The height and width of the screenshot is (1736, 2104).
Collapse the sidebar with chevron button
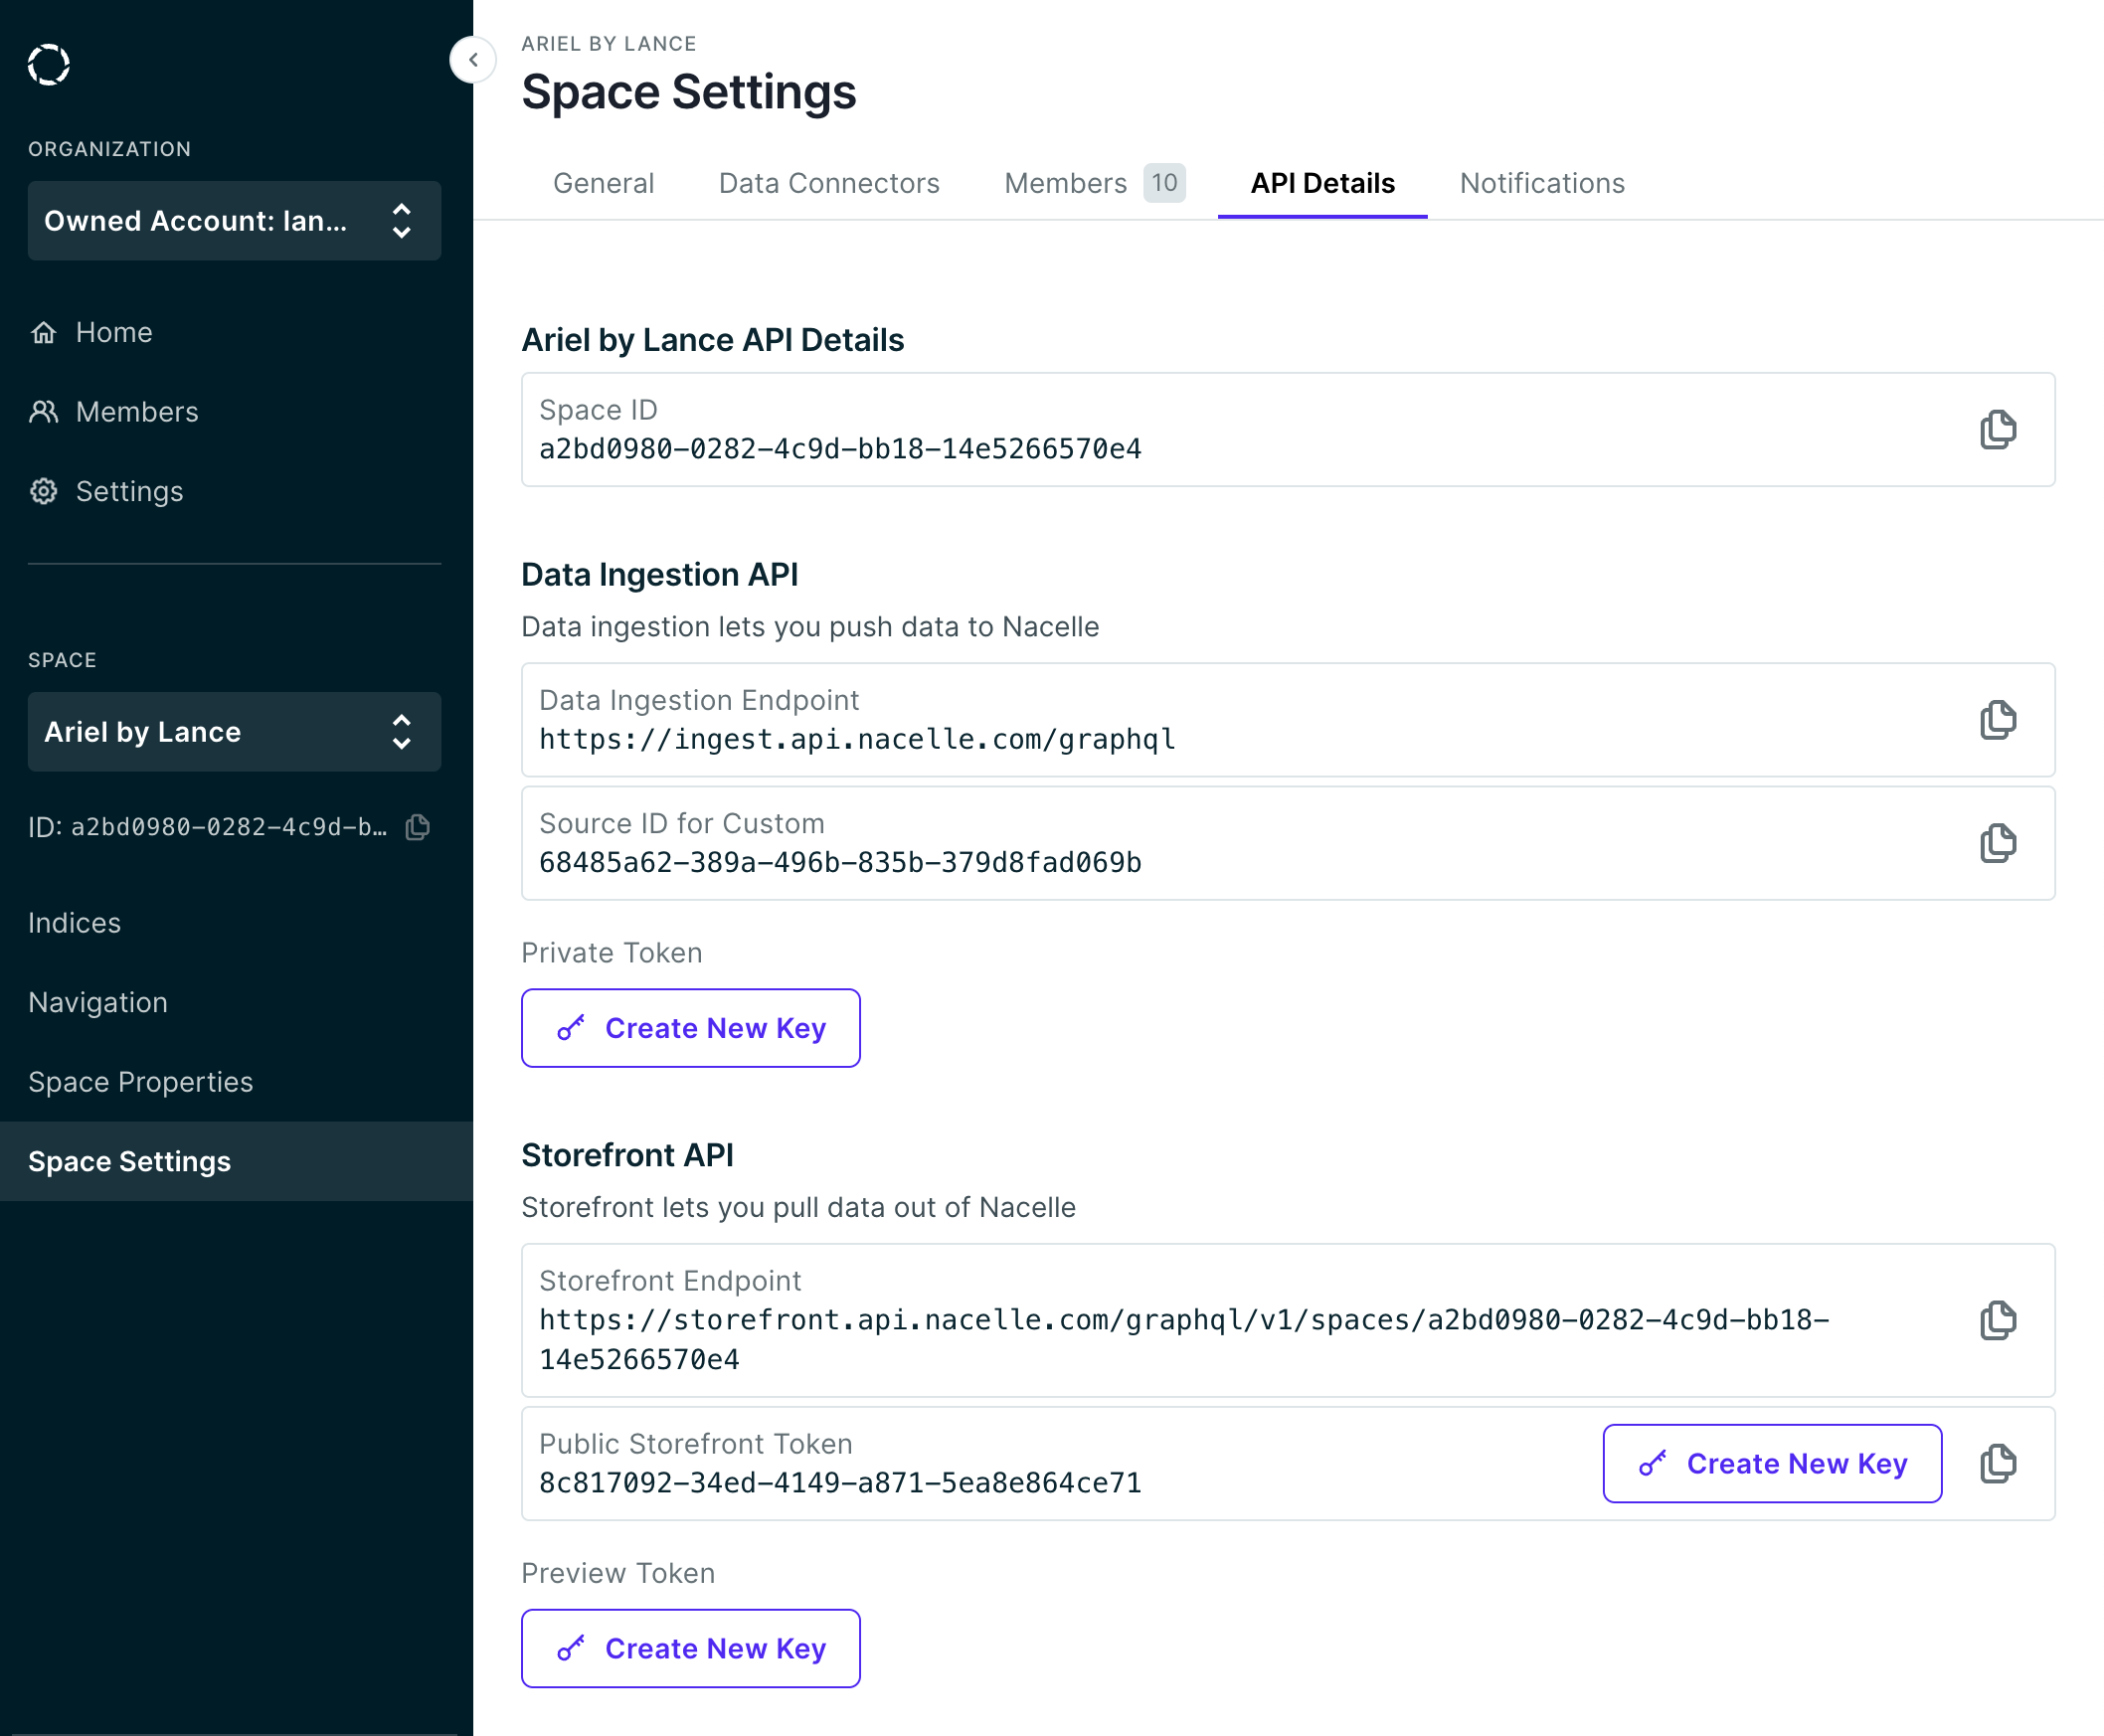(x=473, y=60)
